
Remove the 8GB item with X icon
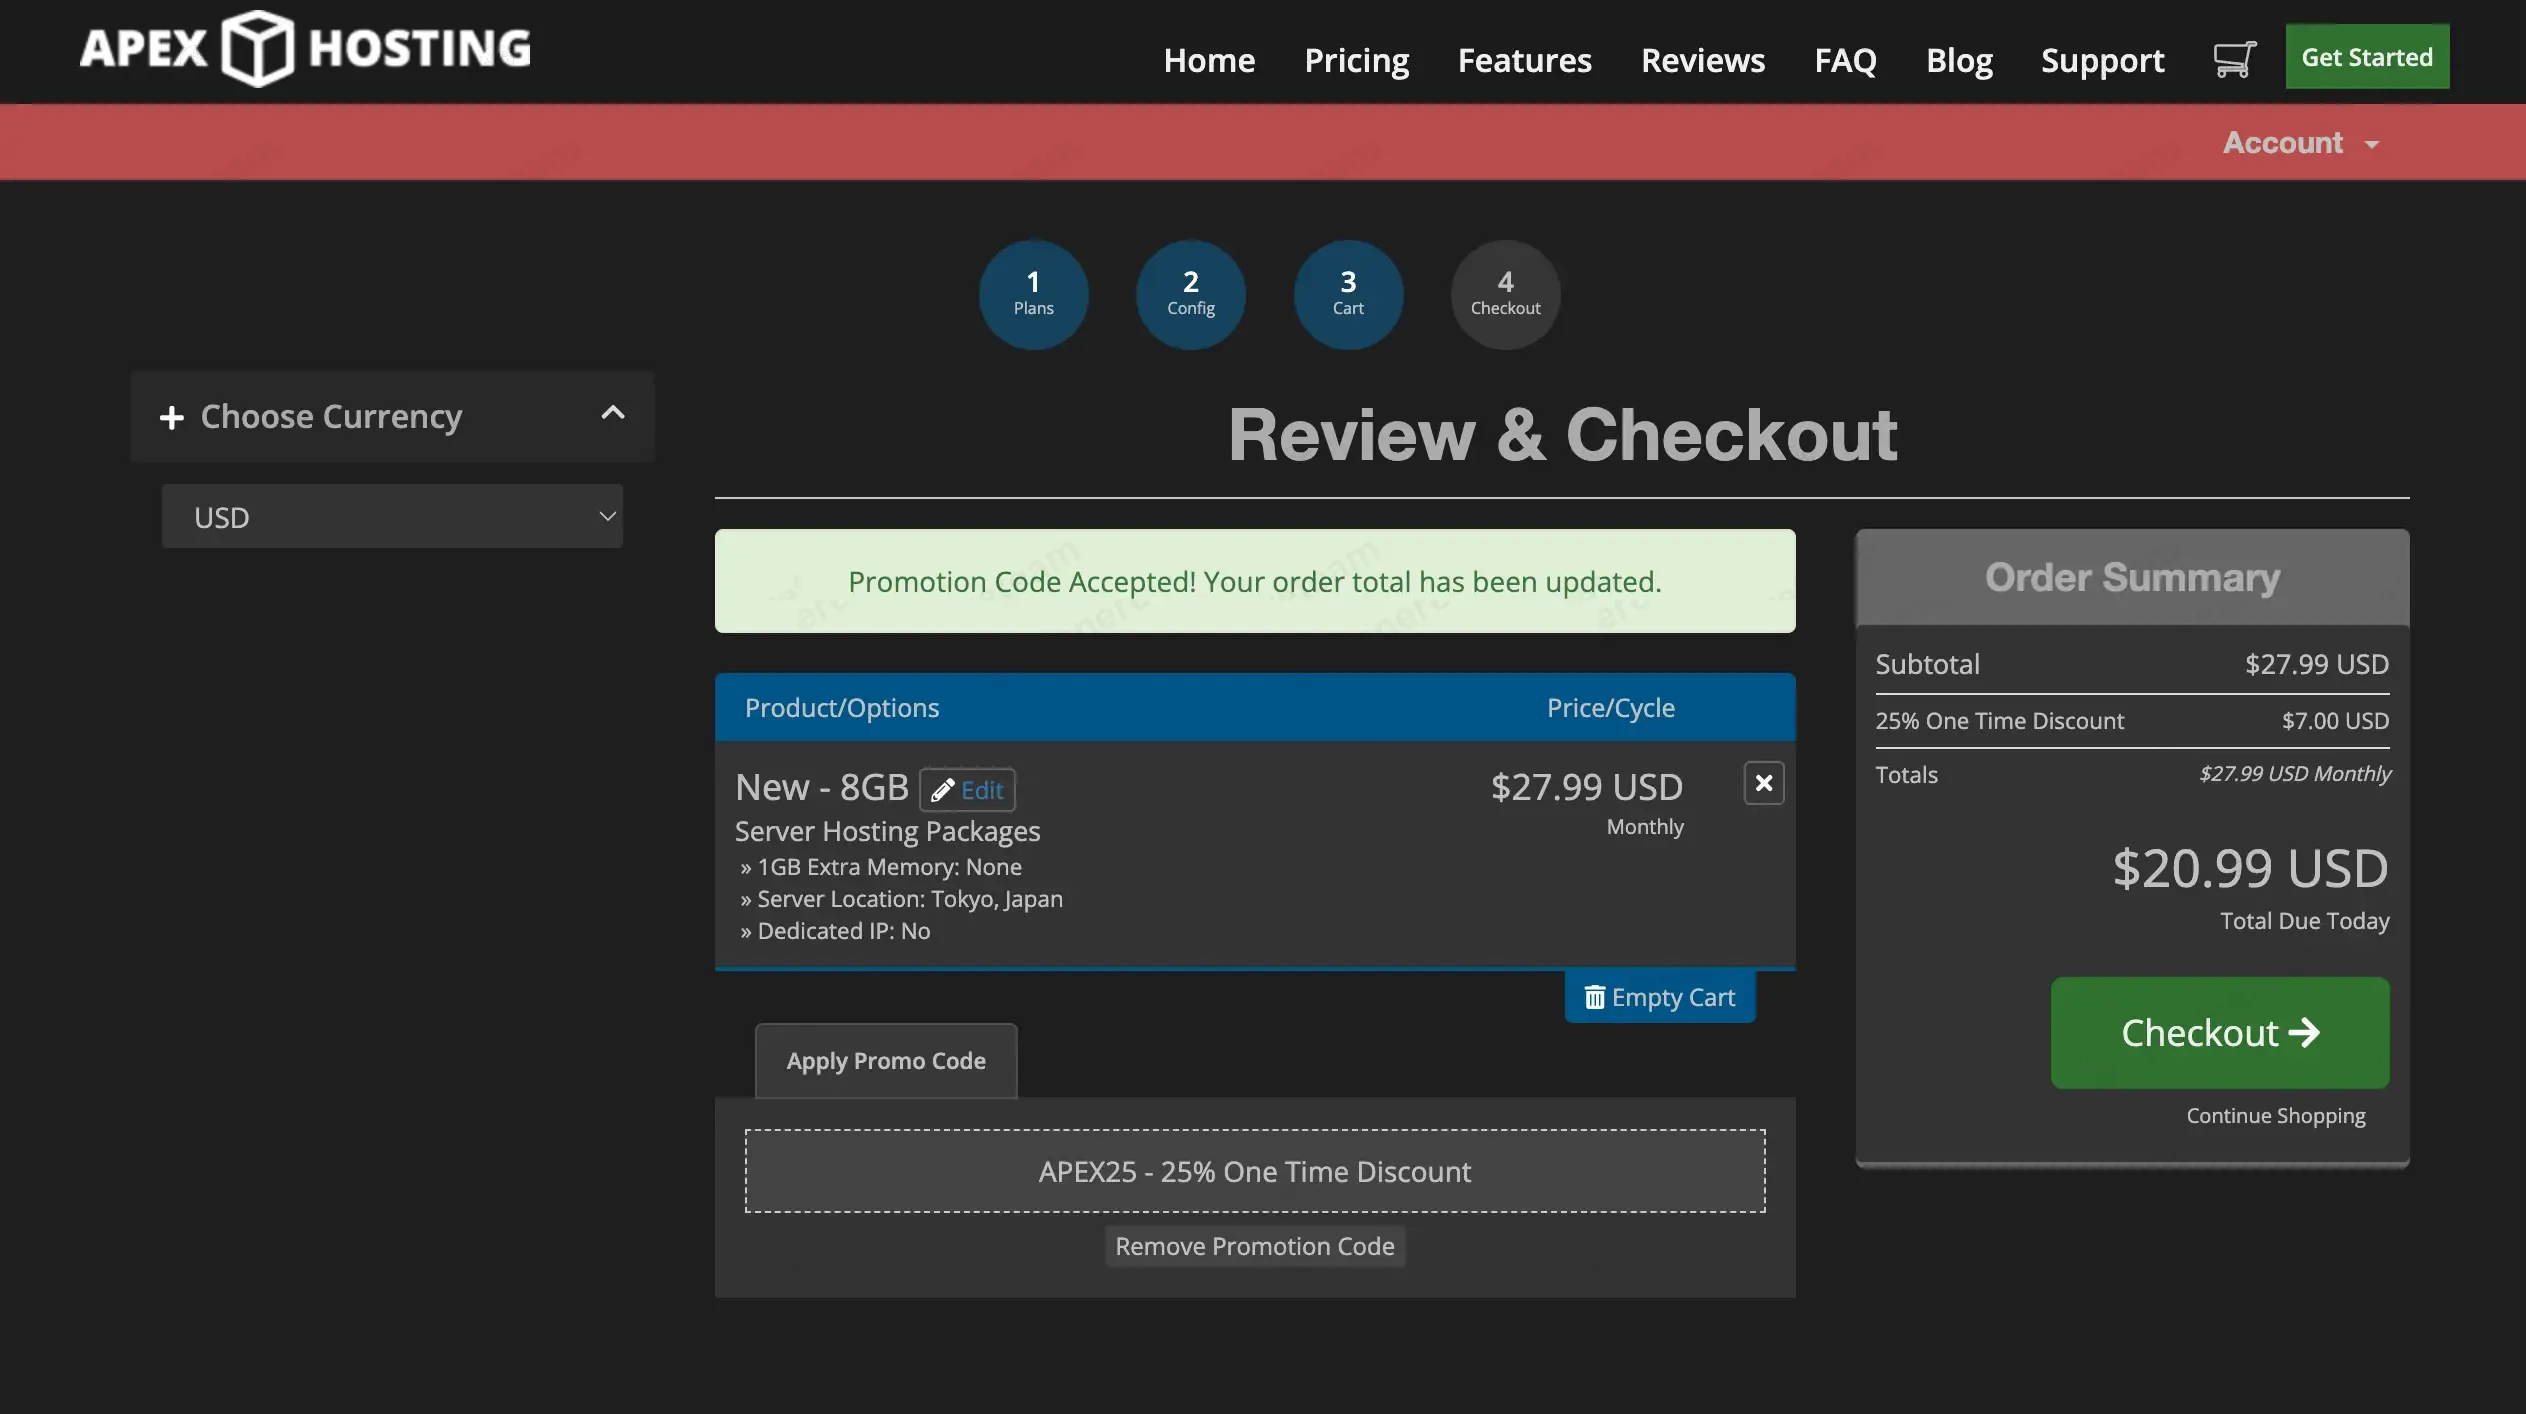tap(1764, 783)
